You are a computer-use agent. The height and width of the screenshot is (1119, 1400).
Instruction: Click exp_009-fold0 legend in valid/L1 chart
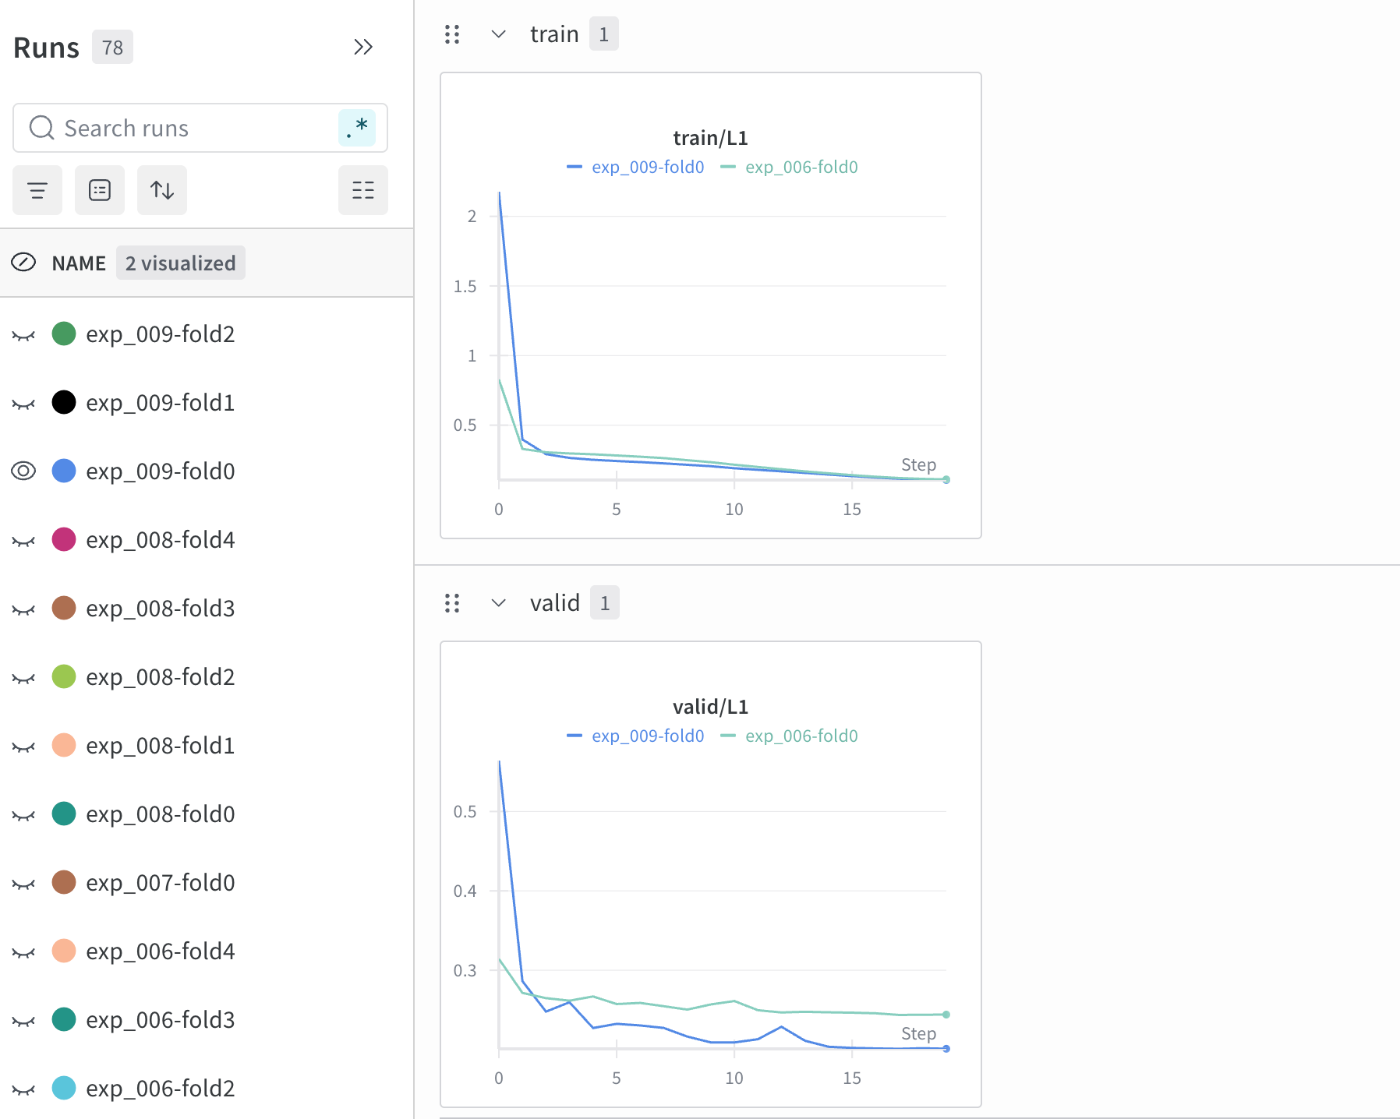coord(647,736)
